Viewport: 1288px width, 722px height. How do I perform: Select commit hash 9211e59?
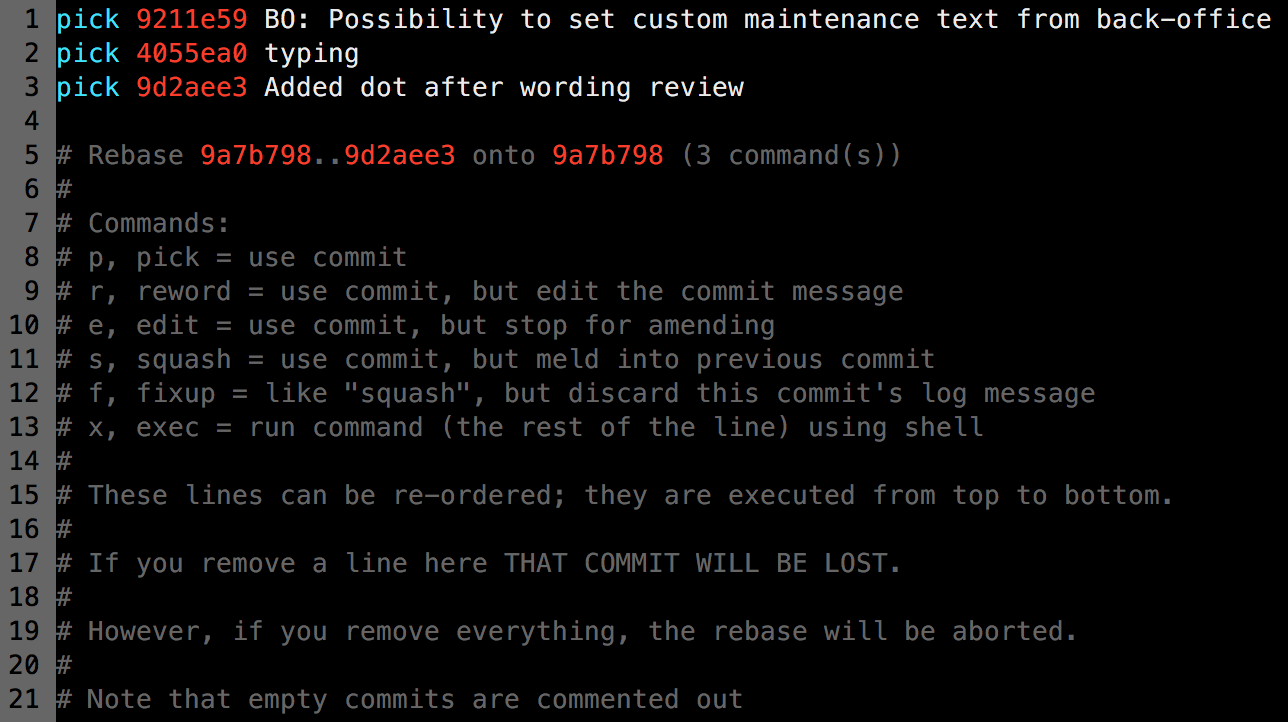coord(192,19)
